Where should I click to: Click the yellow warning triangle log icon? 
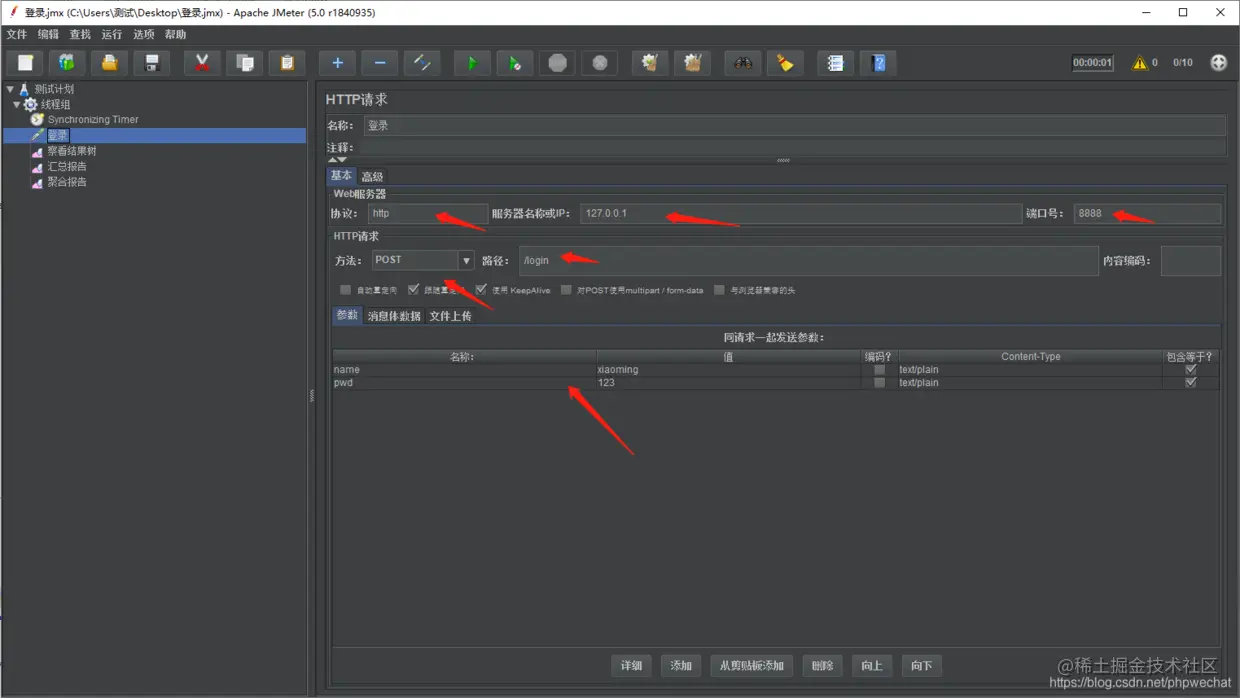[x=1139, y=63]
